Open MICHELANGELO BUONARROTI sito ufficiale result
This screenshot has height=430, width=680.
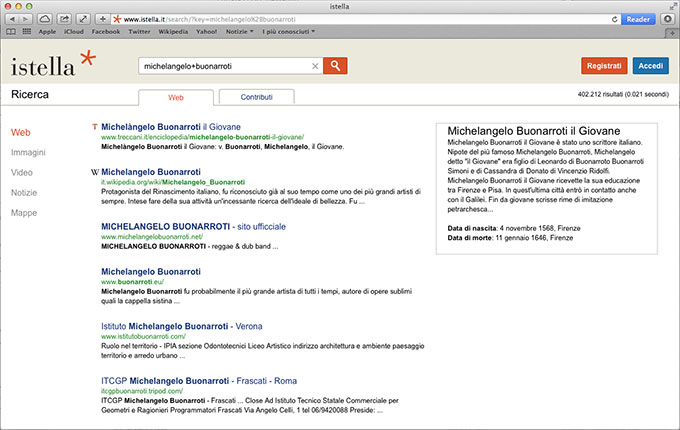click(193, 227)
